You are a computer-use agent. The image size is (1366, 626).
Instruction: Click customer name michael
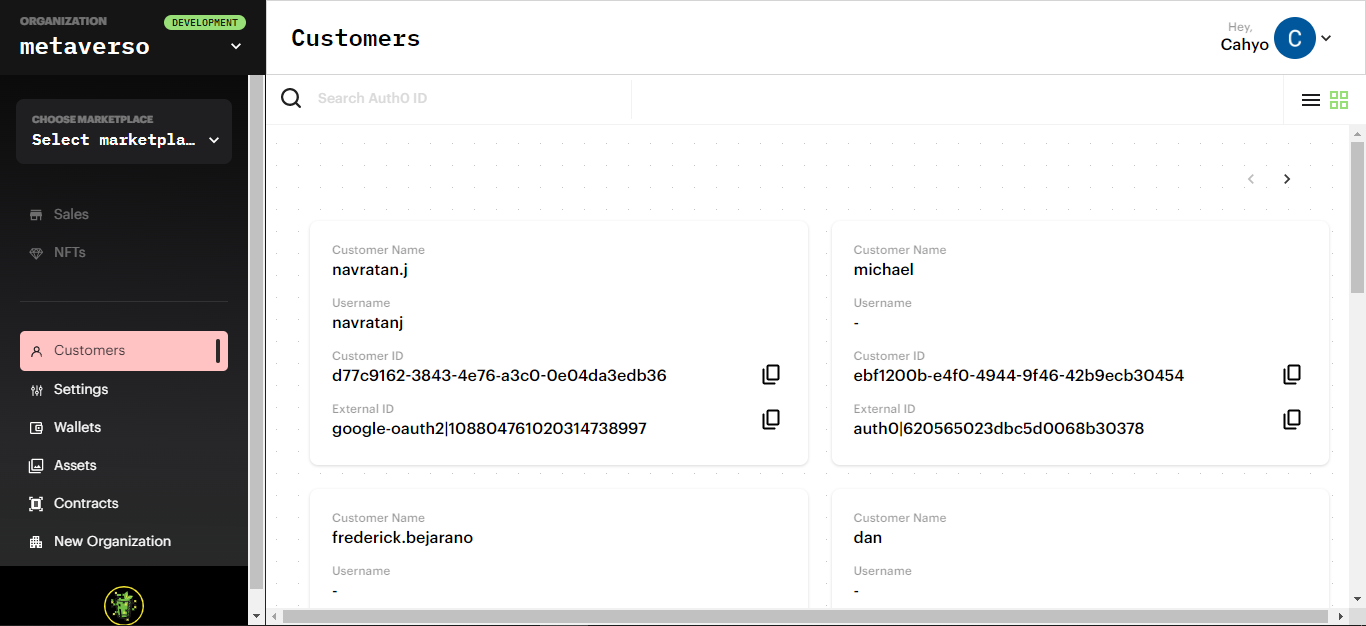point(883,270)
